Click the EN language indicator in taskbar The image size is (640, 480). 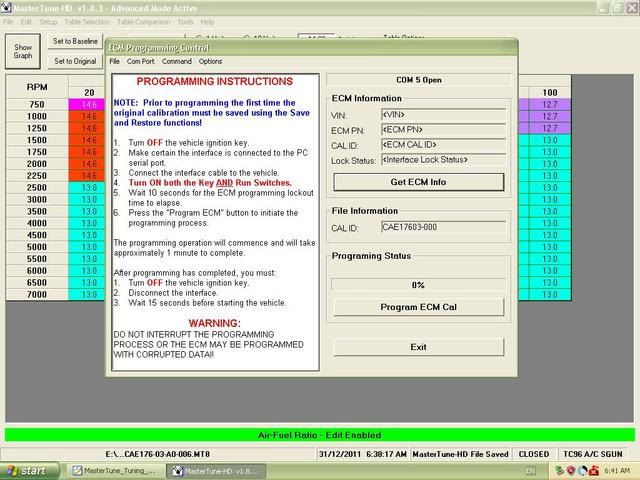coord(530,471)
